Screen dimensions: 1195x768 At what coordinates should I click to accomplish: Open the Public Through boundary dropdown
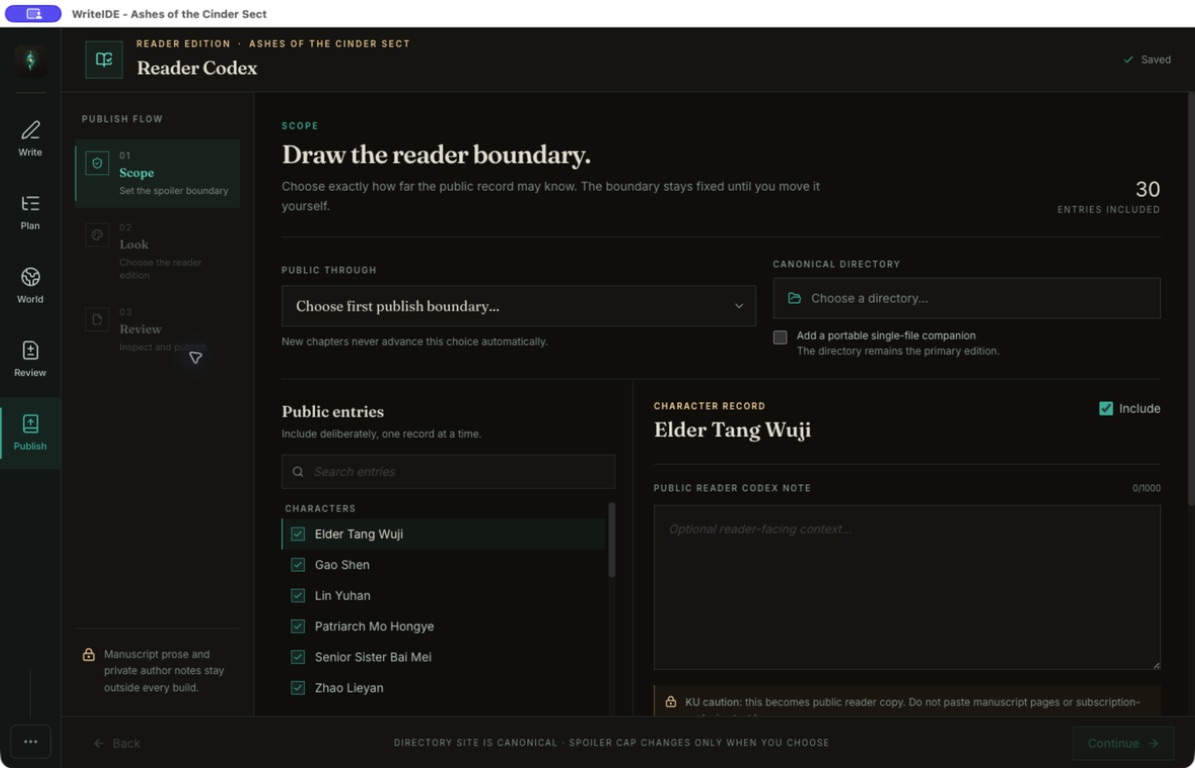(x=518, y=306)
